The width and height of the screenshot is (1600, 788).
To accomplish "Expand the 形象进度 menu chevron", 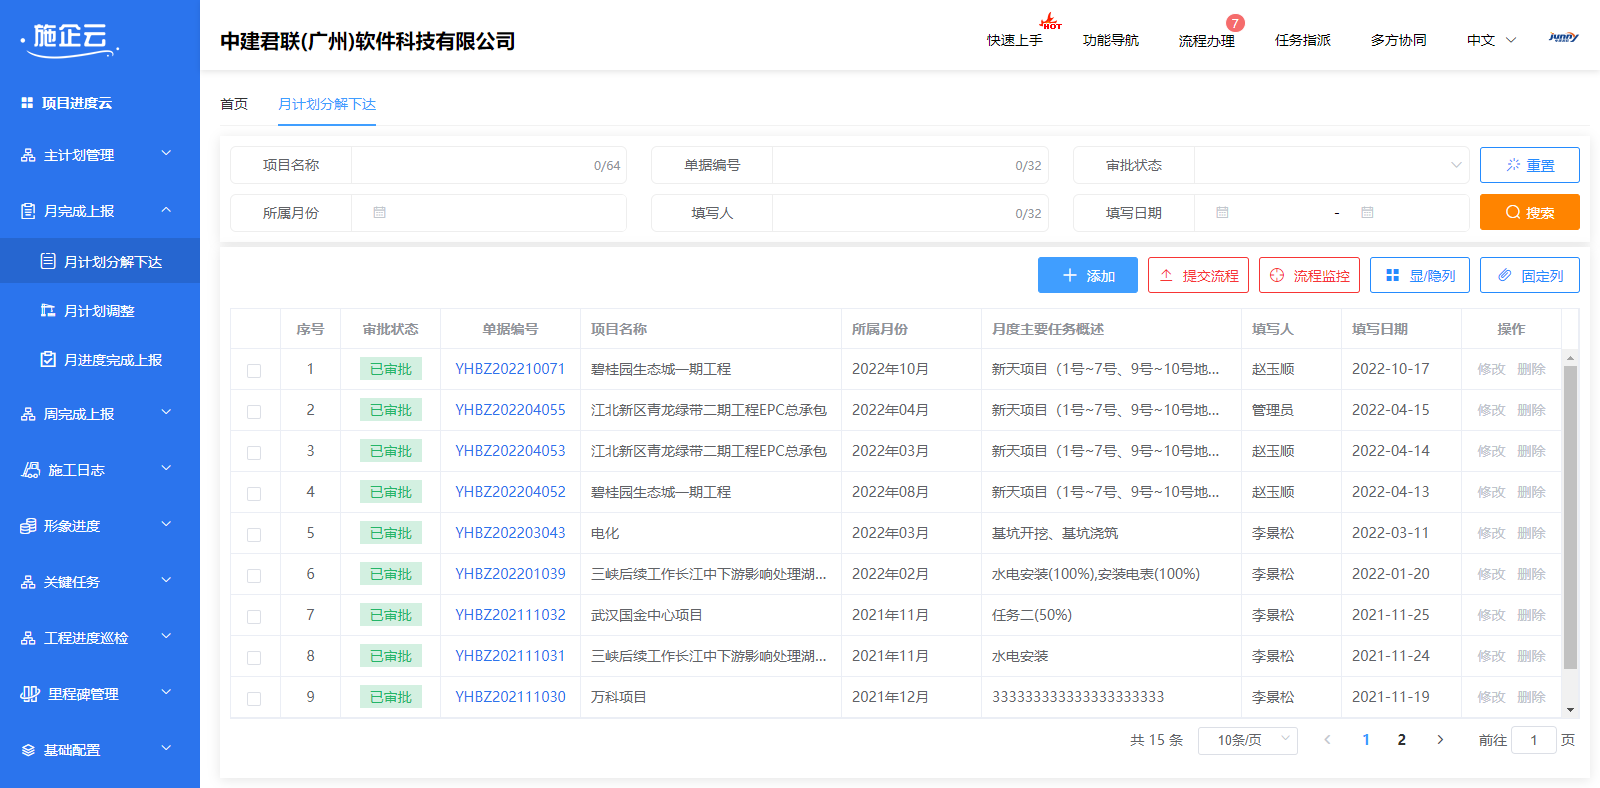I will pos(166,524).
